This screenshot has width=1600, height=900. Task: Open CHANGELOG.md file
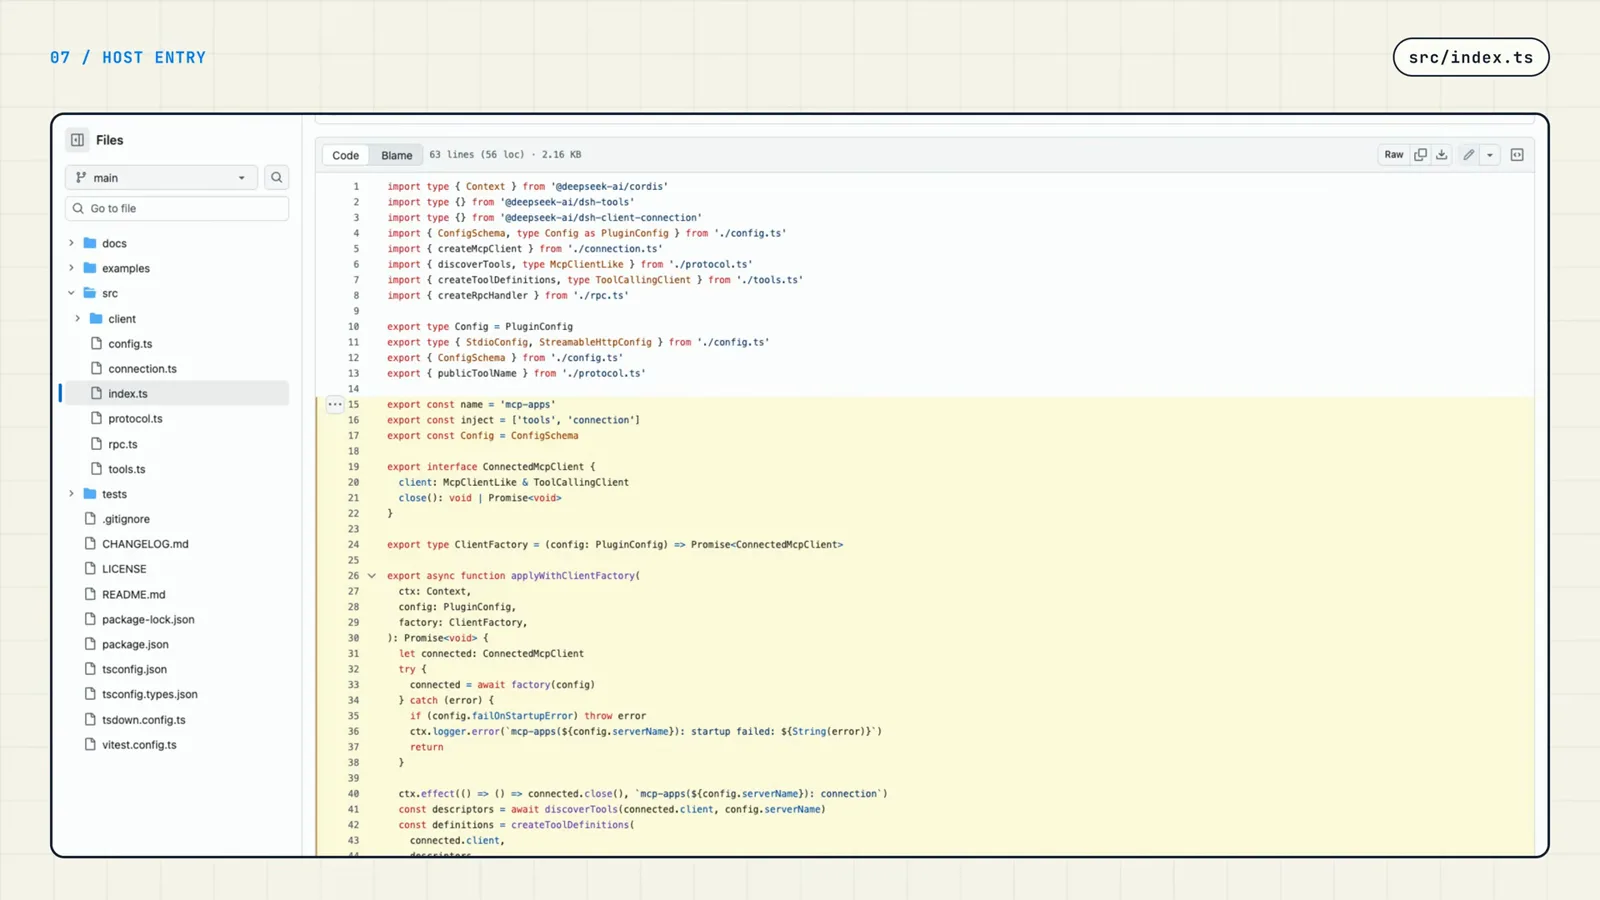pyautogui.click(x=145, y=544)
